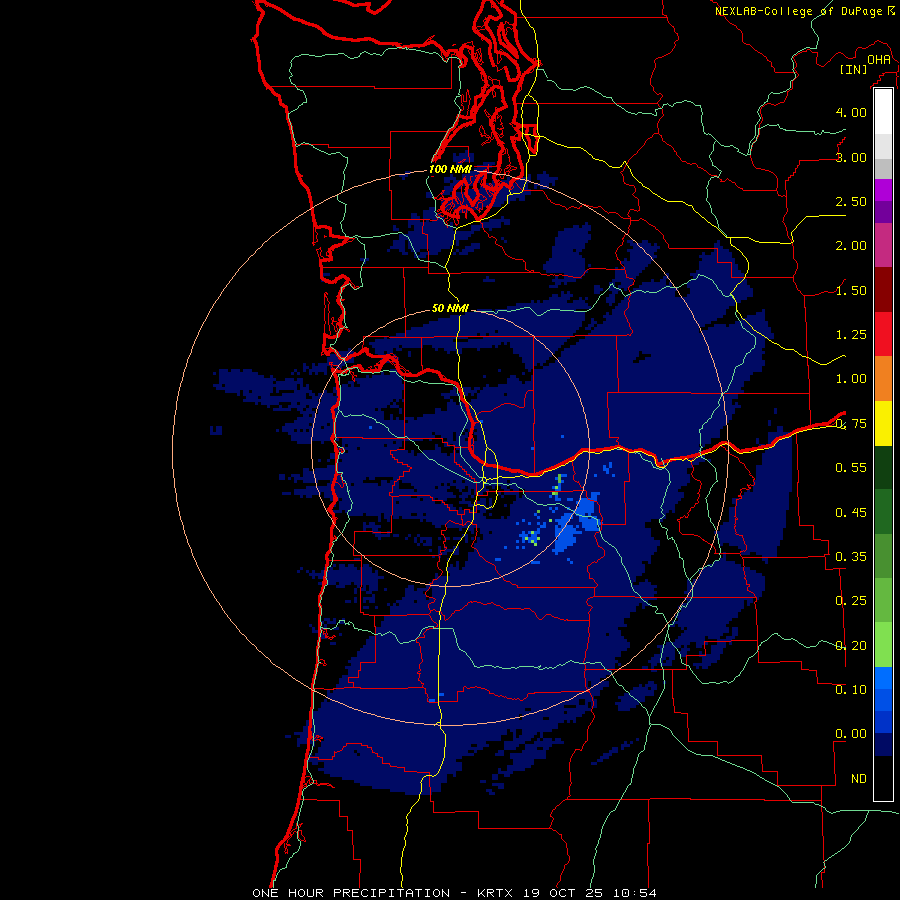Select the 0.45 legend label
This screenshot has height=900, width=900.
(851, 512)
